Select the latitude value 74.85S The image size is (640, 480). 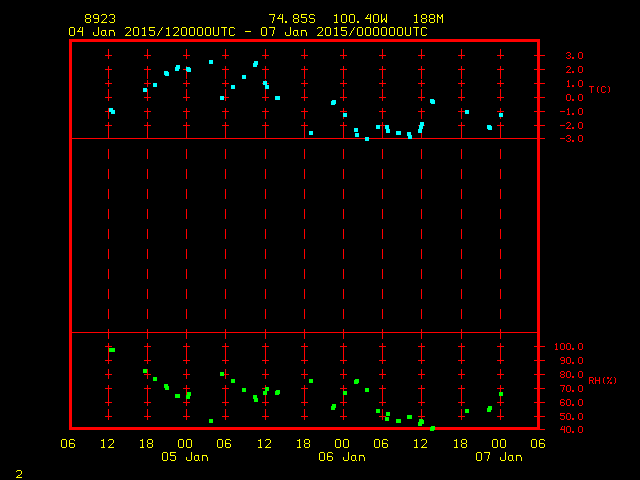pyautogui.click(x=292, y=19)
